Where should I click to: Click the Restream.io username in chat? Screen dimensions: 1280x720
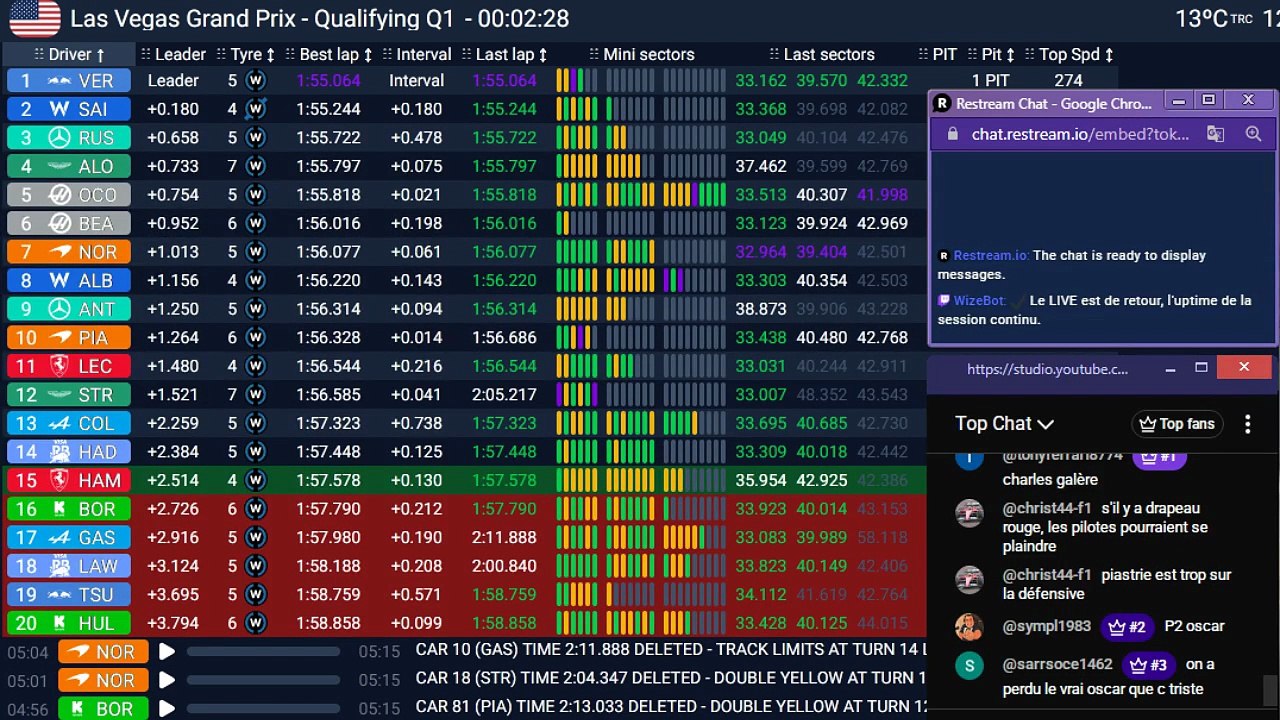tap(990, 256)
